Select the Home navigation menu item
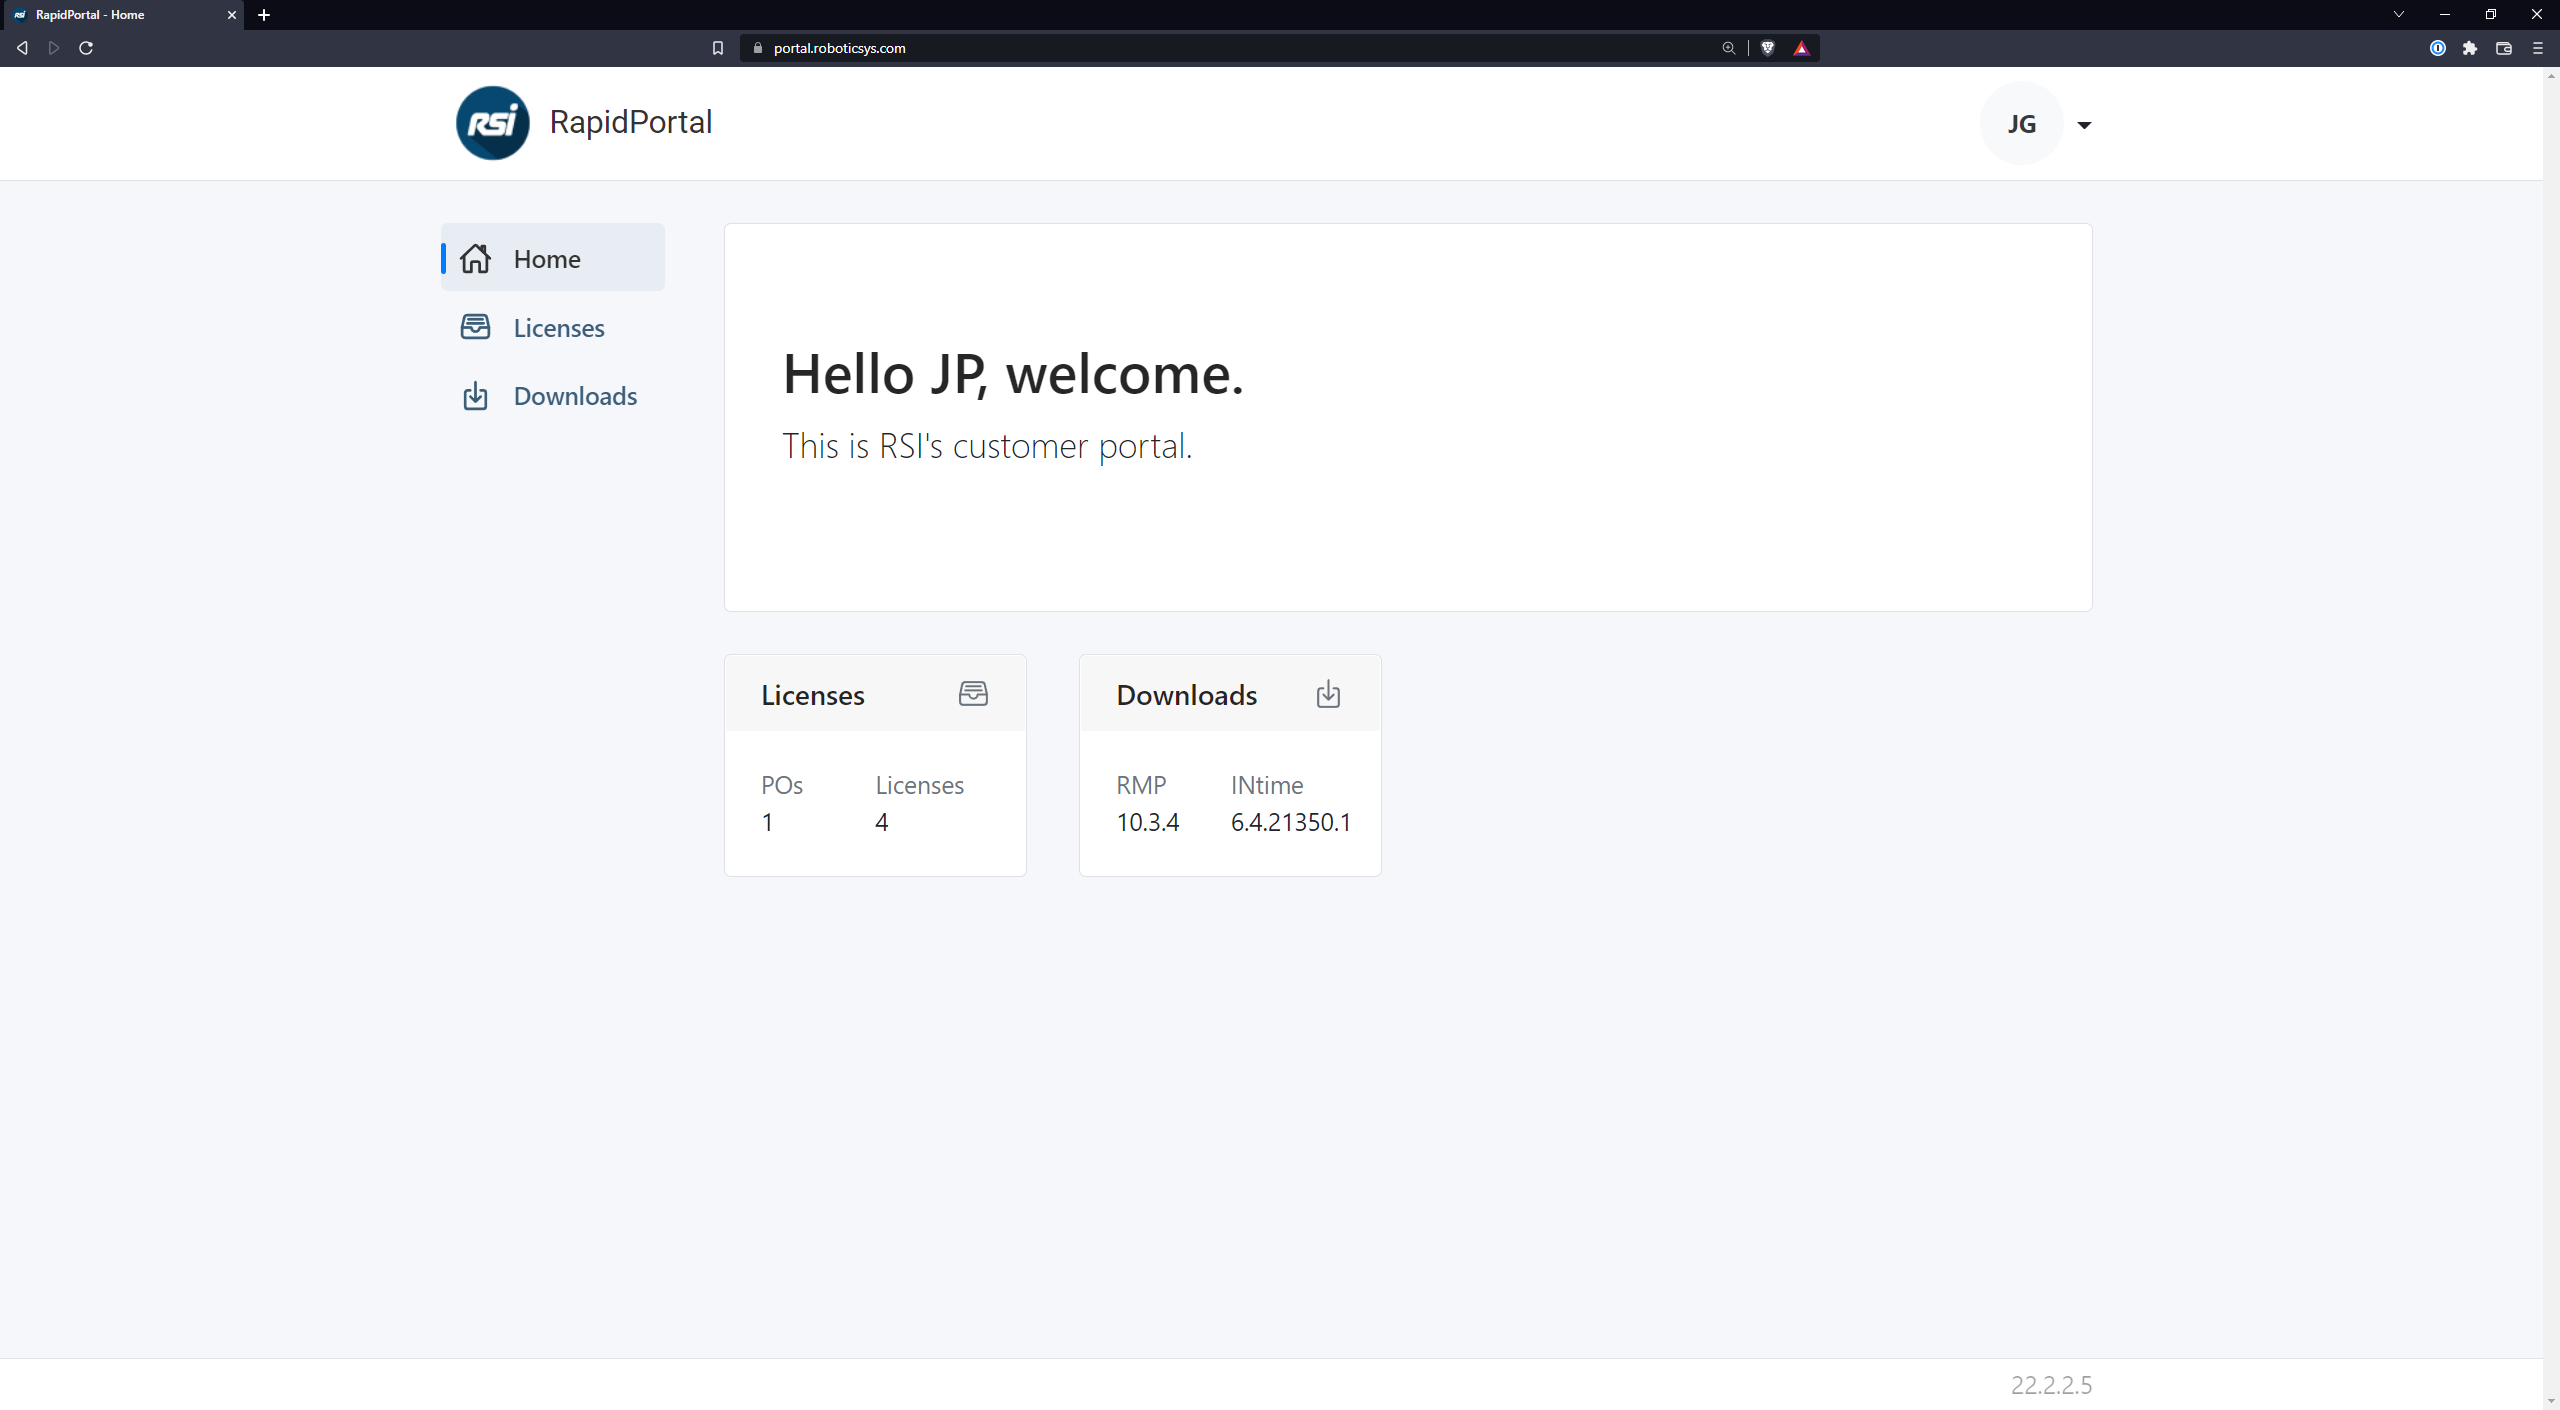The height and width of the screenshot is (1410, 2560). [548, 257]
